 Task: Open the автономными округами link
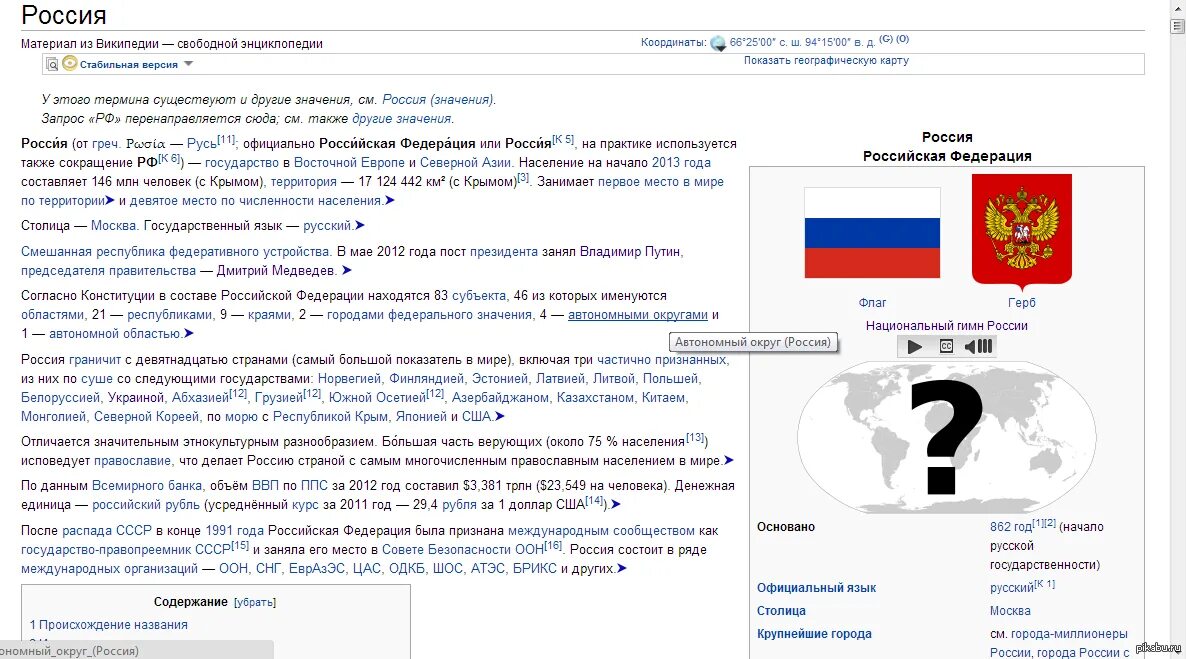pos(638,314)
